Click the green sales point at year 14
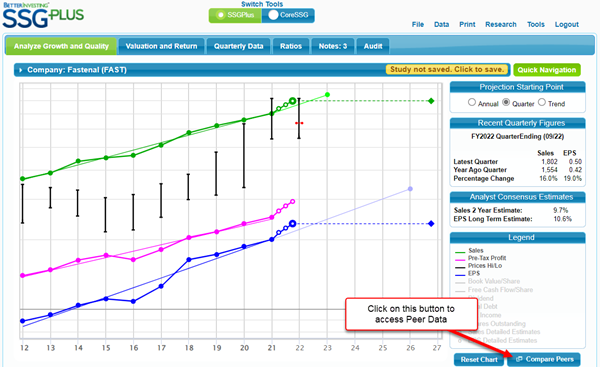Image resolution: width=600 pixels, height=367 pixels. pyautogui.click(x=78, y=161)
